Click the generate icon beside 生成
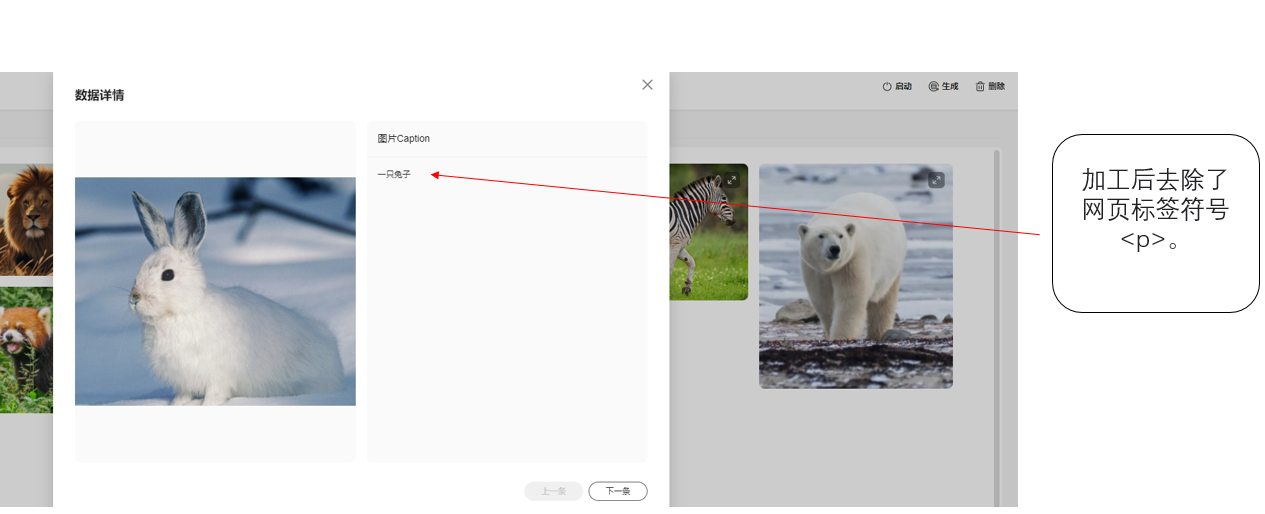This screenshot has width=1265, height=514. coord(933,87)
